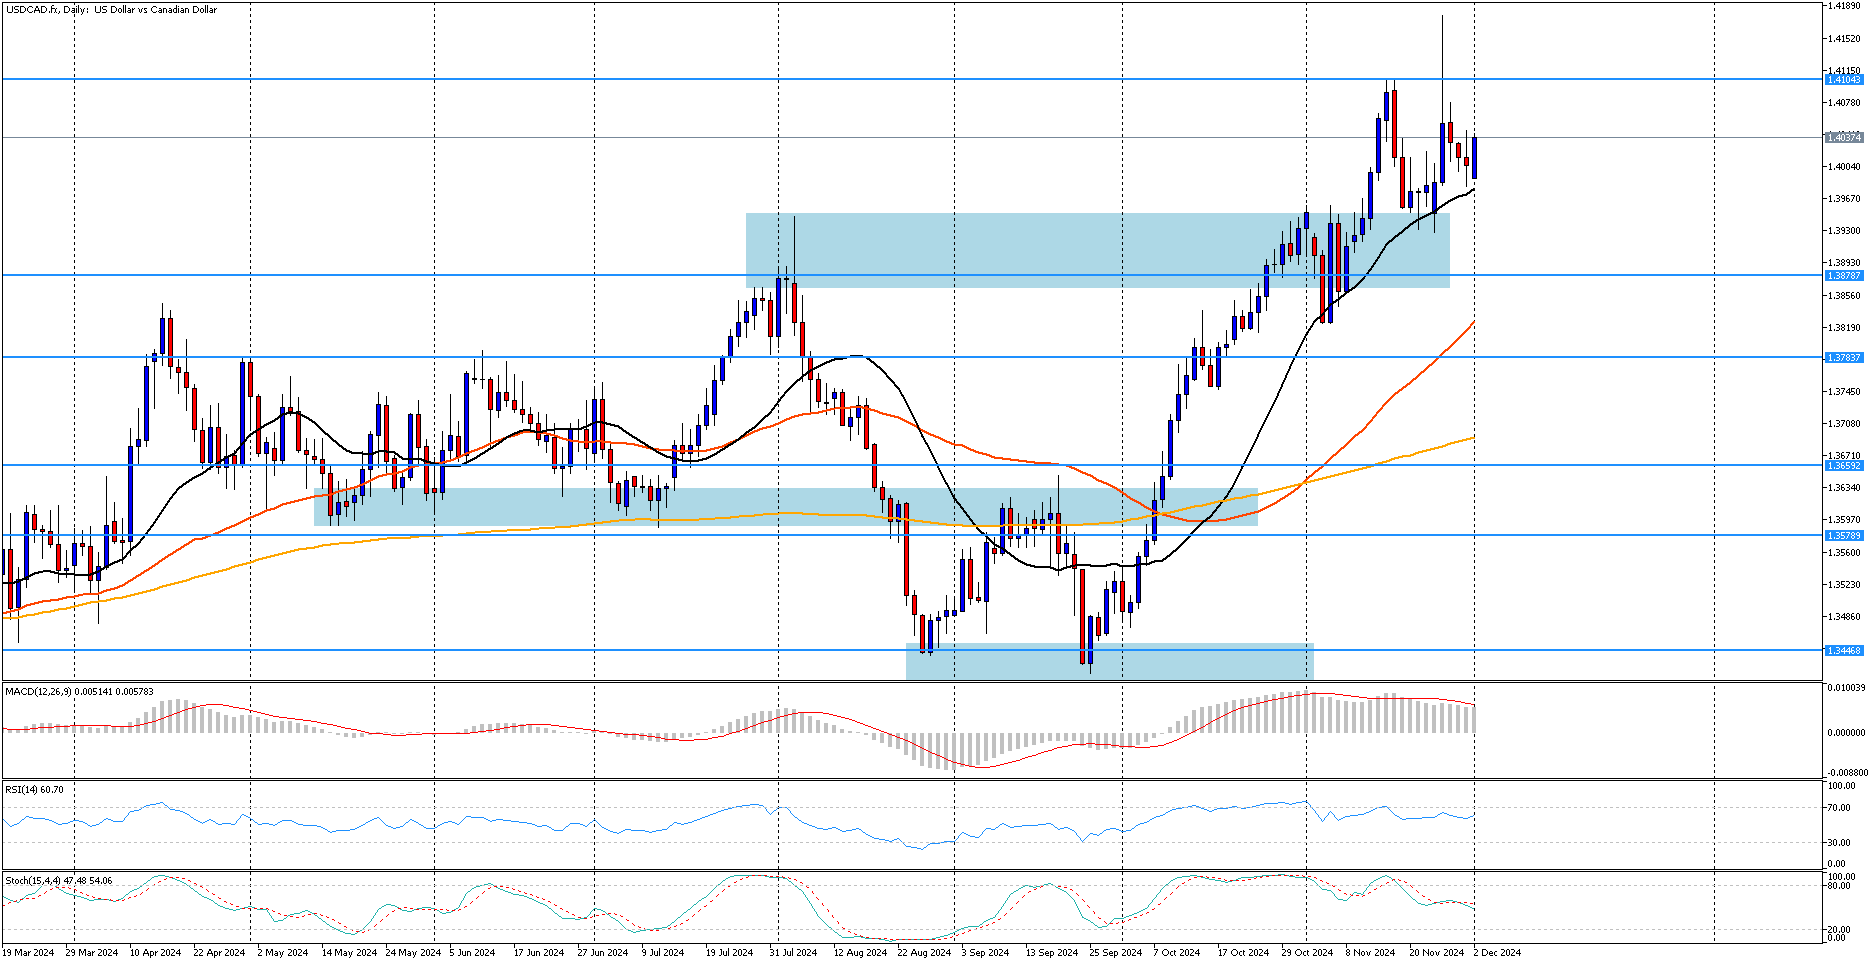Image resolution: width=1875 pixels, height=964 pixels.
Task: Click the 1.41043 price level tag
Action: tap(1844, 79)
